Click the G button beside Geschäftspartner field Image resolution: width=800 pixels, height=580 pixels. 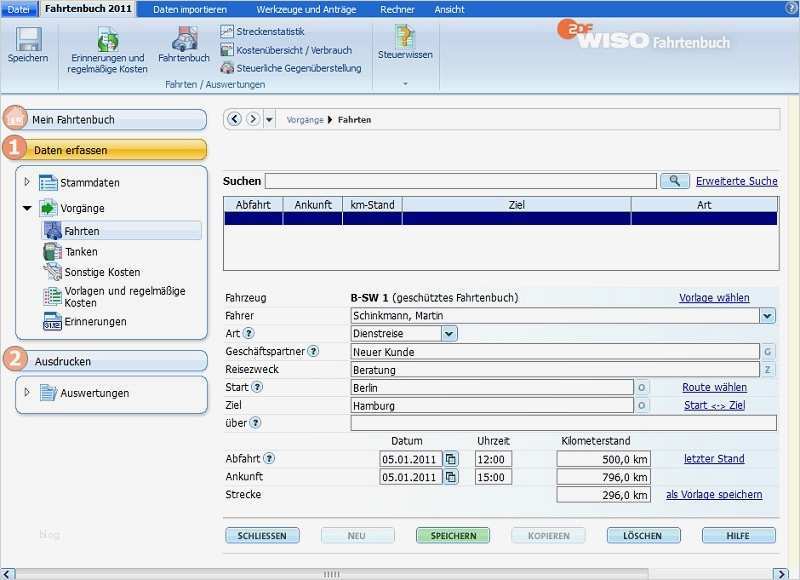pos(767,351)
